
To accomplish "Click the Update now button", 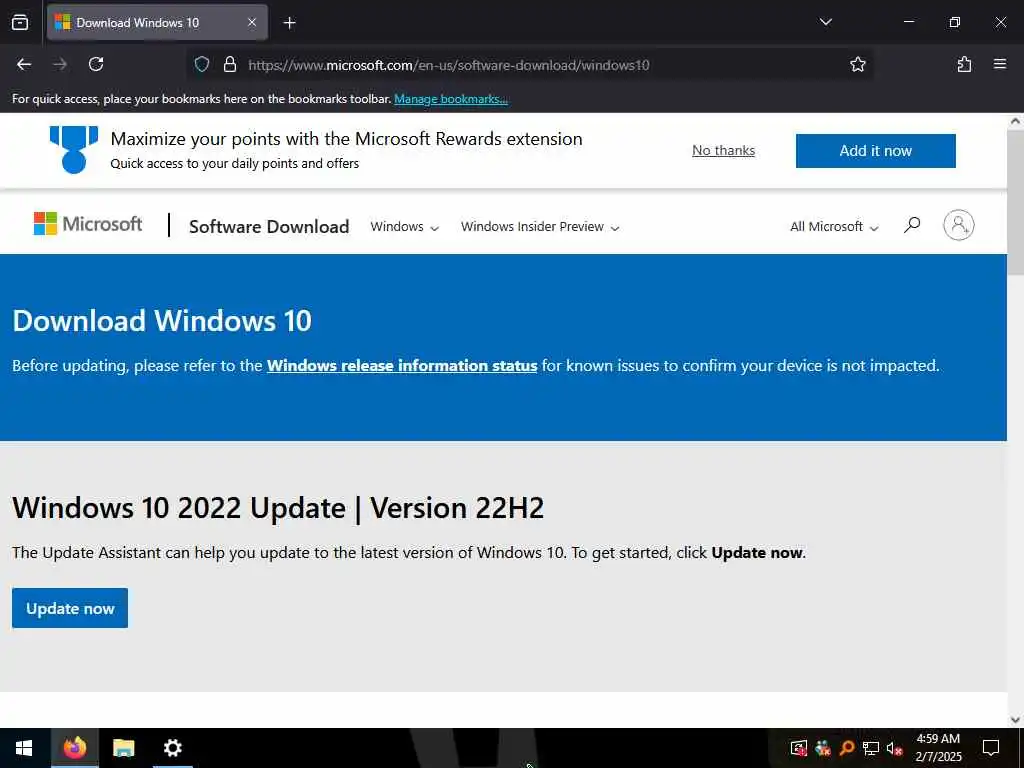I will click(70, 608).
